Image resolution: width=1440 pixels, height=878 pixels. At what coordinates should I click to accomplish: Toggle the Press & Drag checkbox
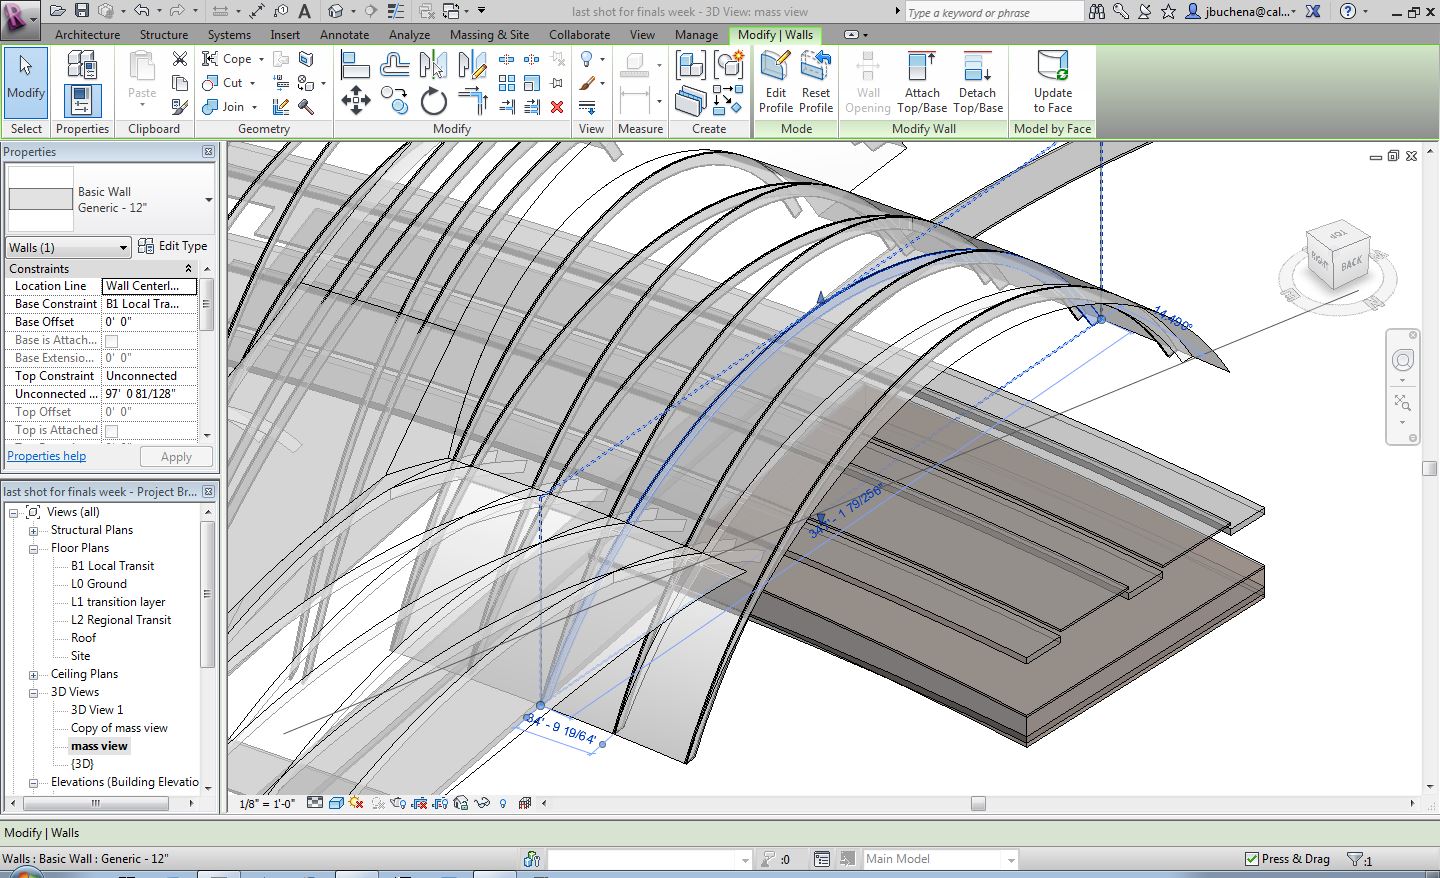click(x=1251, y=859)
